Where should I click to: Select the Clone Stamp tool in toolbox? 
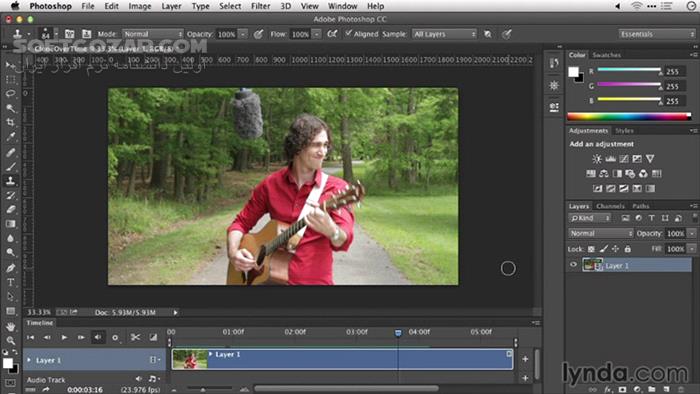tap(10, 181)
